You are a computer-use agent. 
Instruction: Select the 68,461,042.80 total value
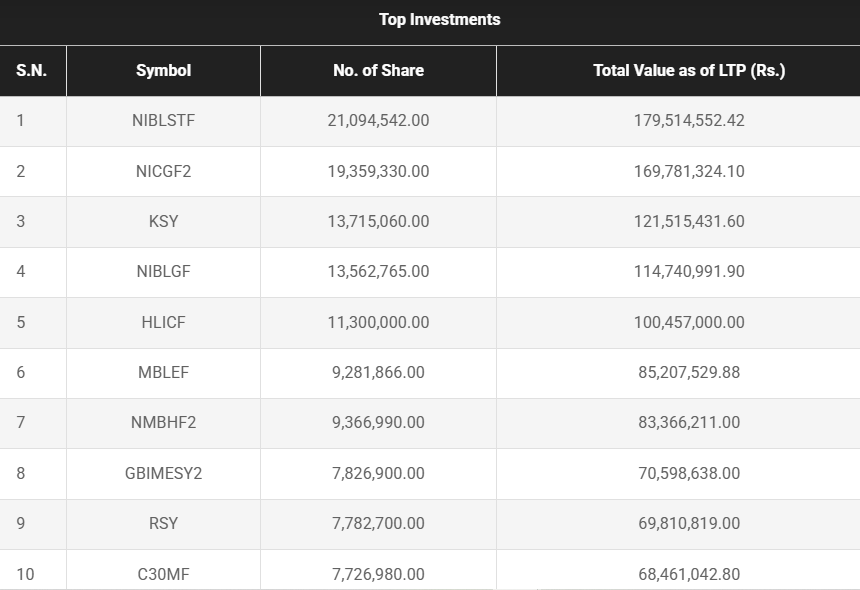coord(689,574)
